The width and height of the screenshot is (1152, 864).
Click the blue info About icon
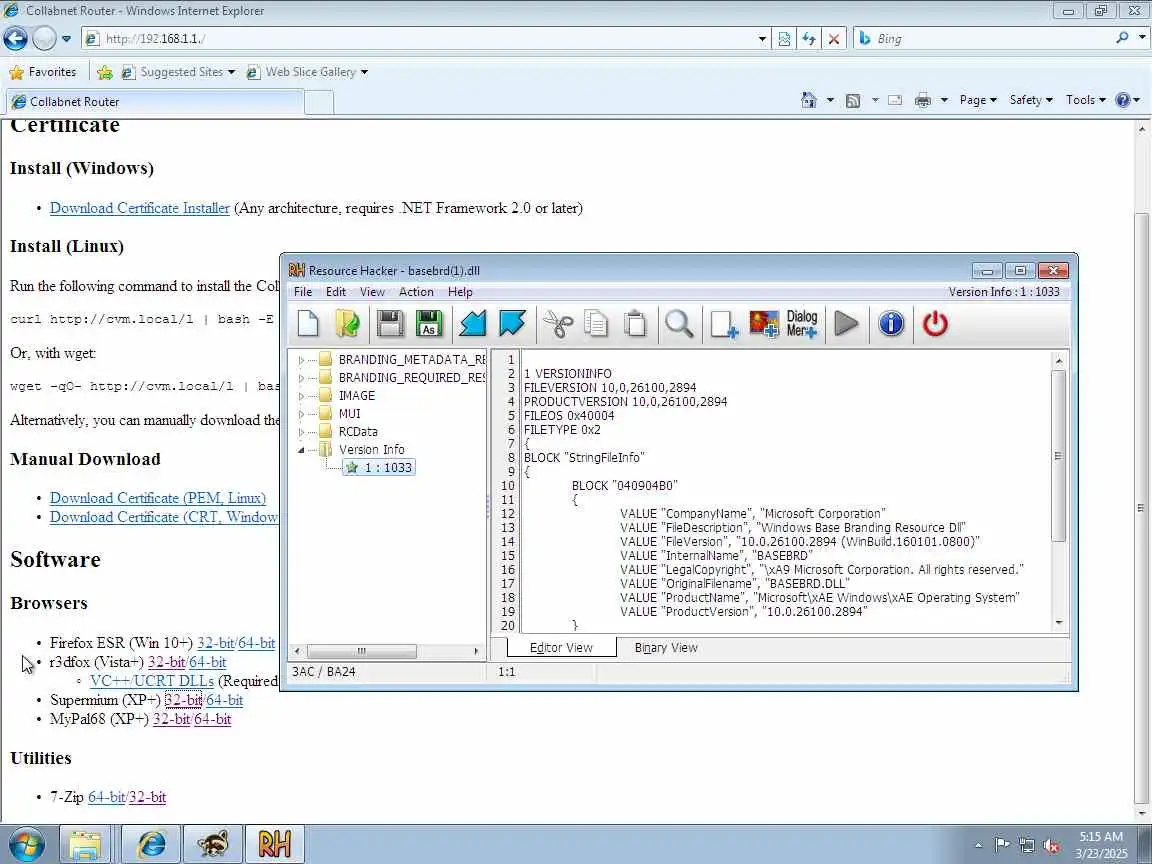[891, 323]
